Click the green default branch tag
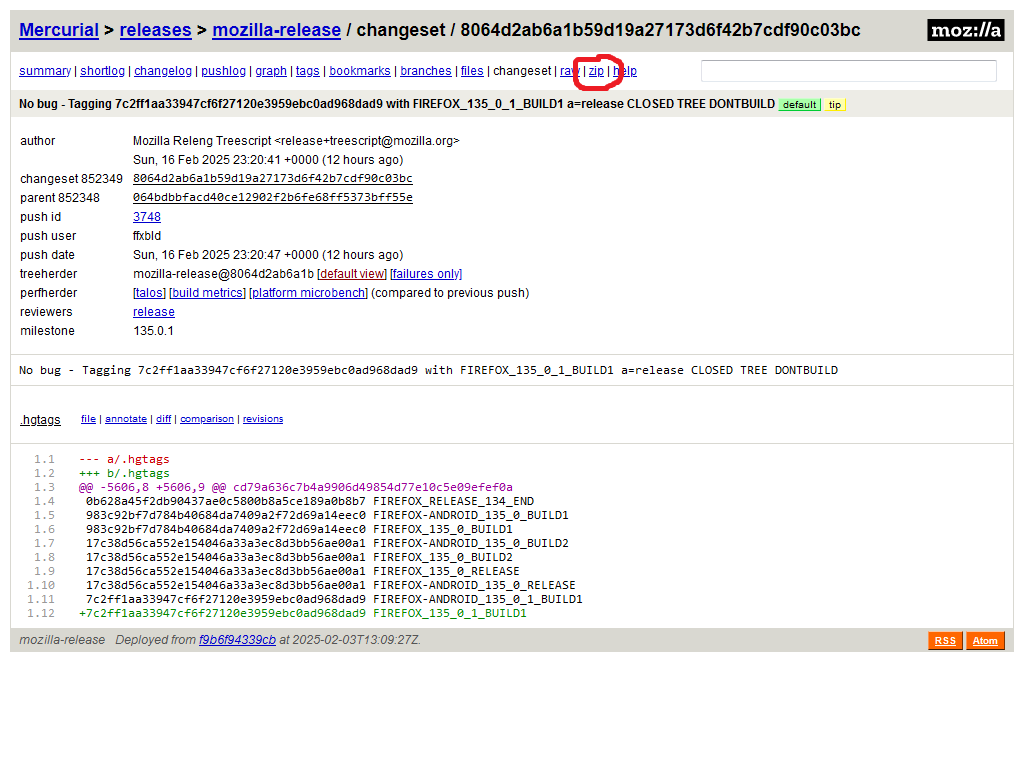The image size is (1024, 768). (798, 105)
